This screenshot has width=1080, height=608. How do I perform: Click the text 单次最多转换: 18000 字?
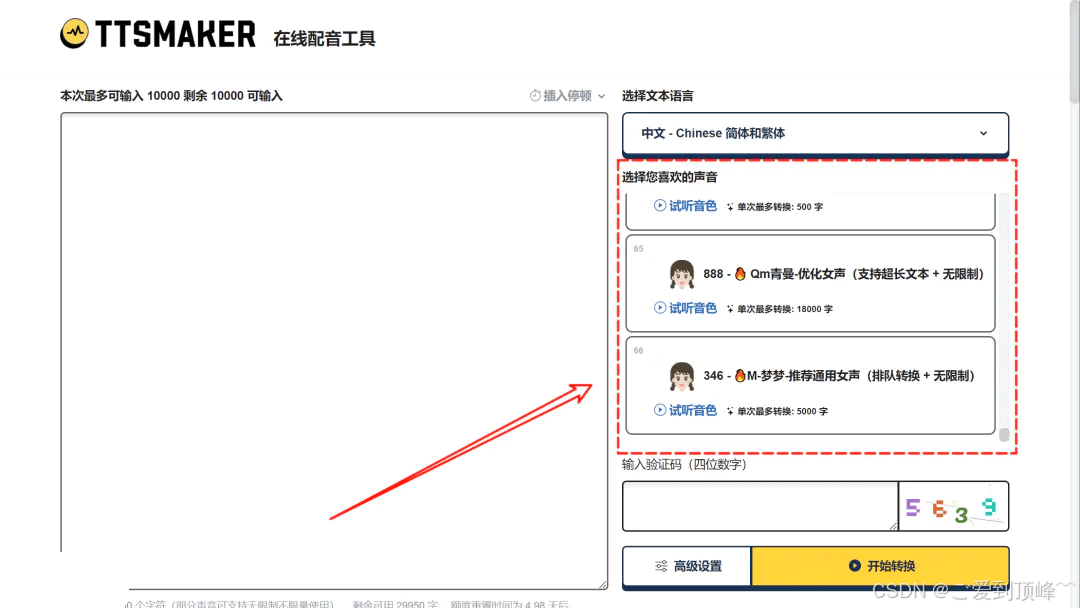pyautogui.click(x=785, y=309)
